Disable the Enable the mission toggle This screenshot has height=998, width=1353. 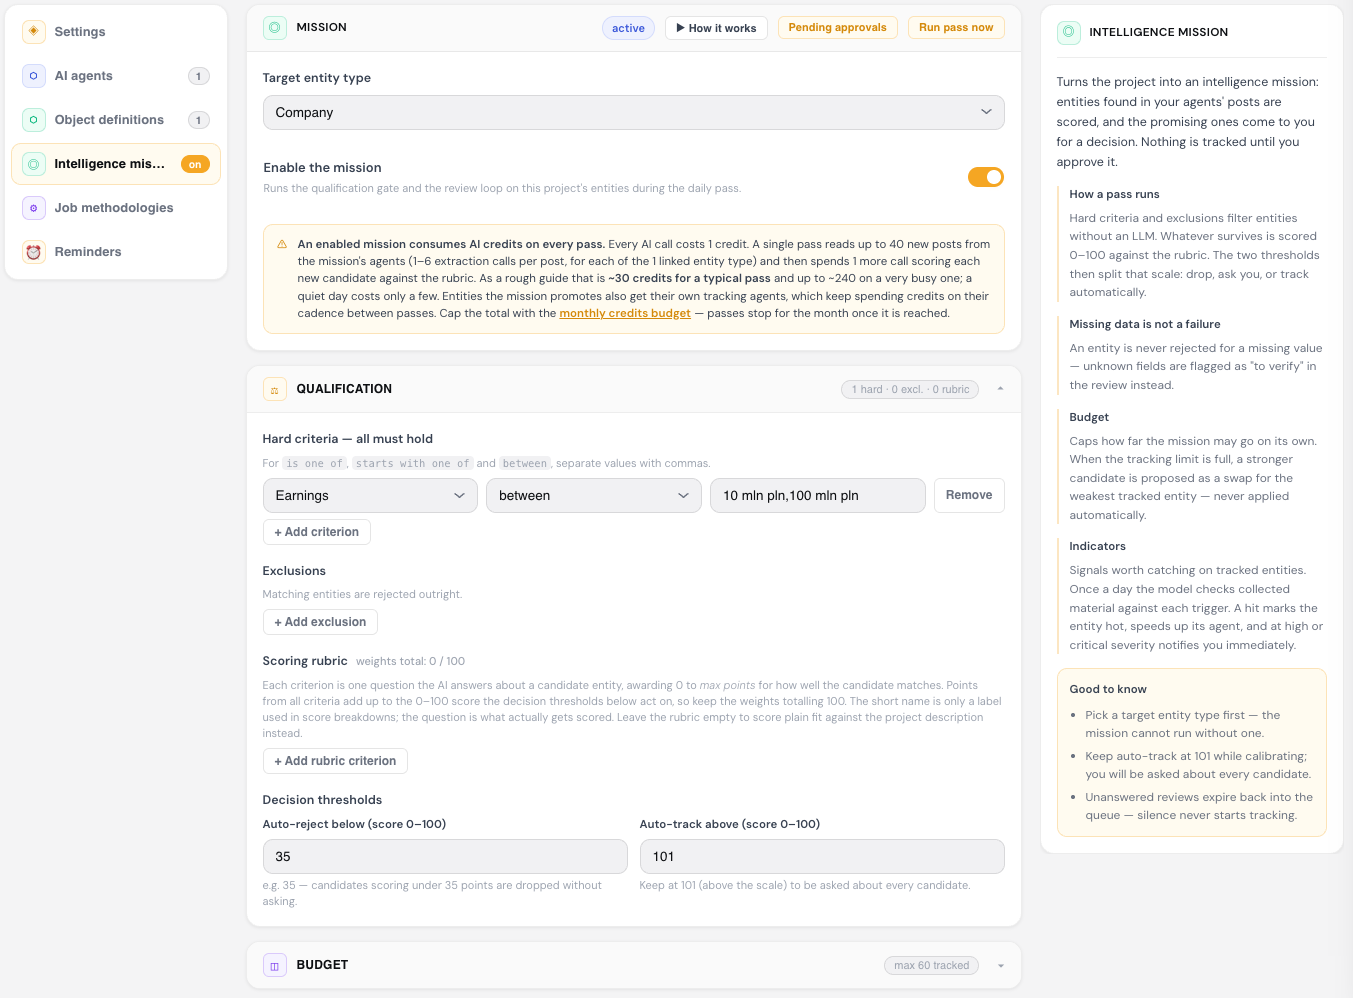click(986, 177)
